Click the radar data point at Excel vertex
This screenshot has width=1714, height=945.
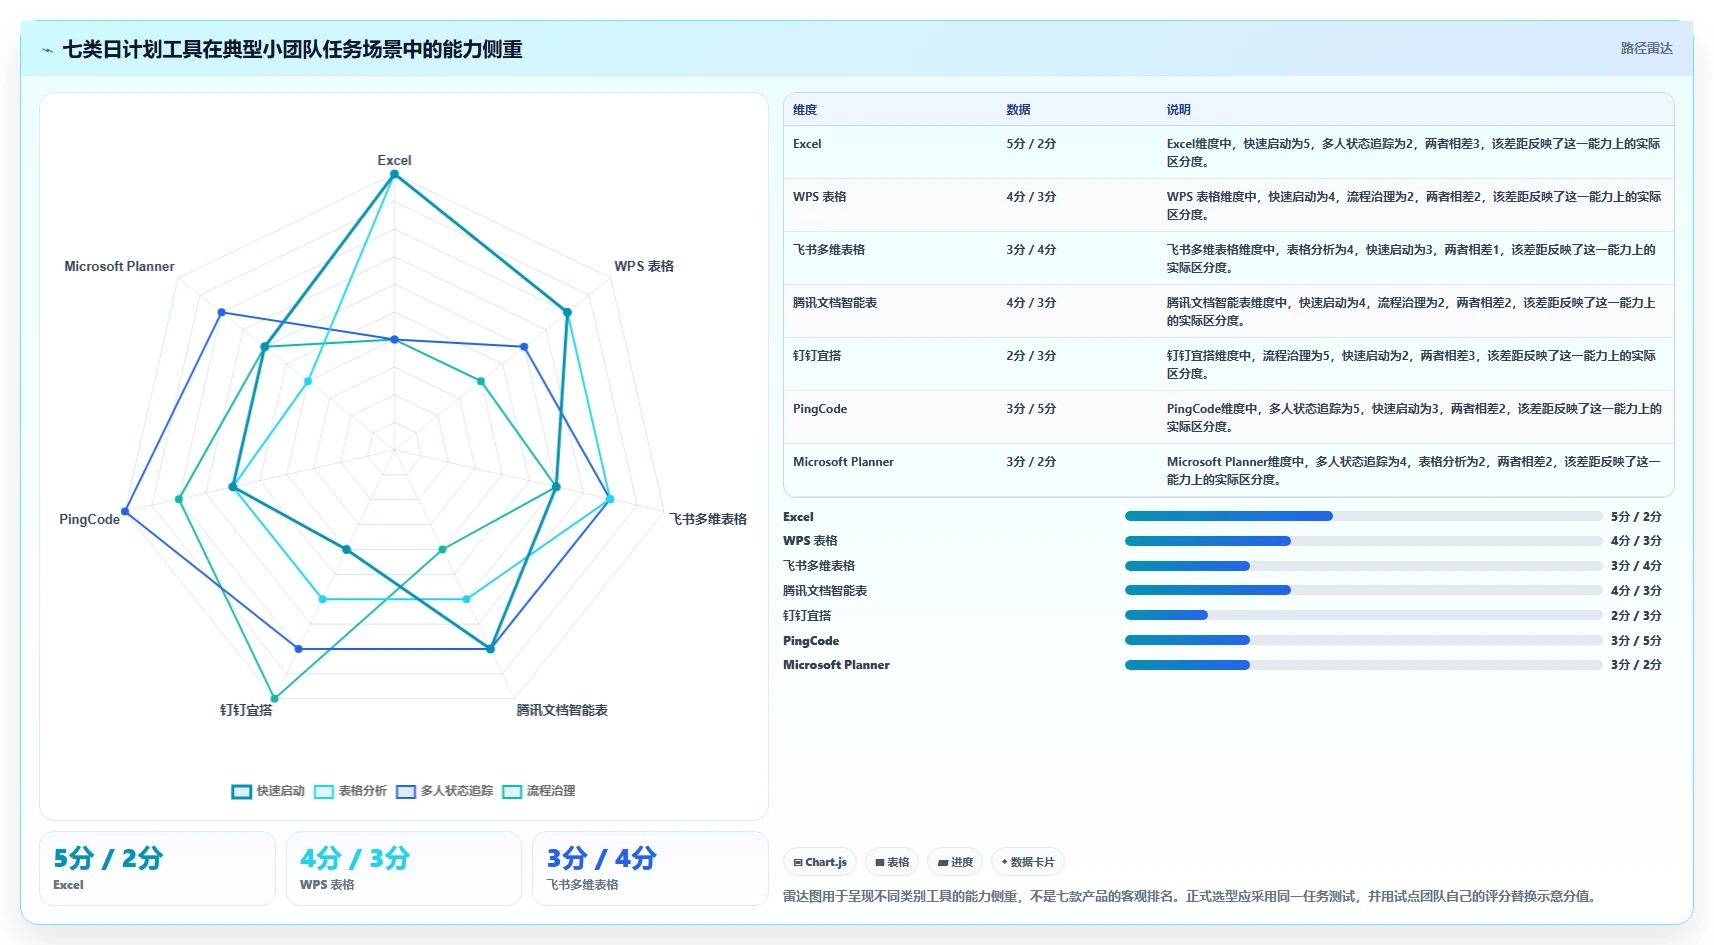pos(394,174)
